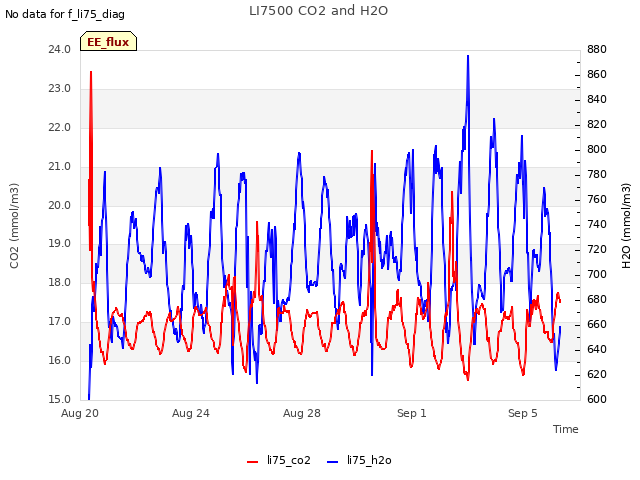Click the 880 H2O axis value
The height and width of the screenshot is (480, 640).
click(x=597, y=50)
